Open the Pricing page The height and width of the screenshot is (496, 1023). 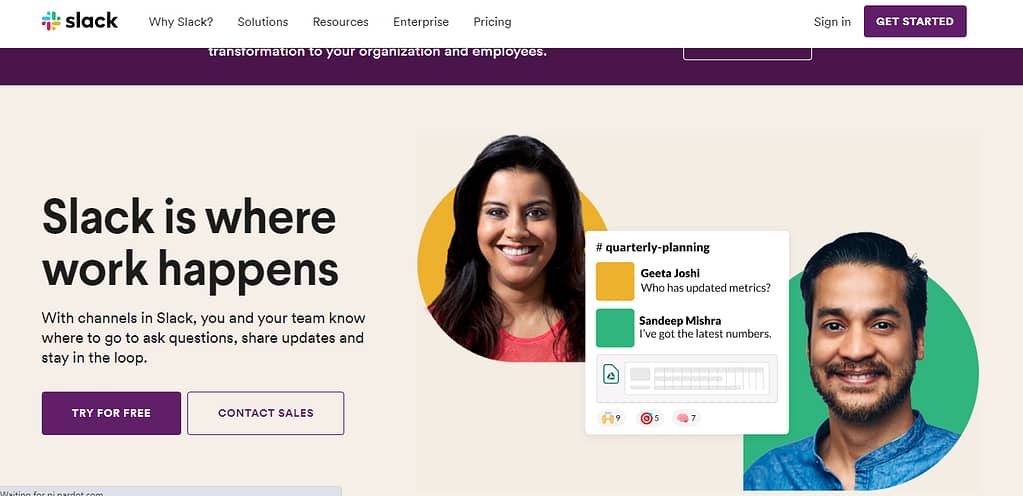[x=493, y=22]
